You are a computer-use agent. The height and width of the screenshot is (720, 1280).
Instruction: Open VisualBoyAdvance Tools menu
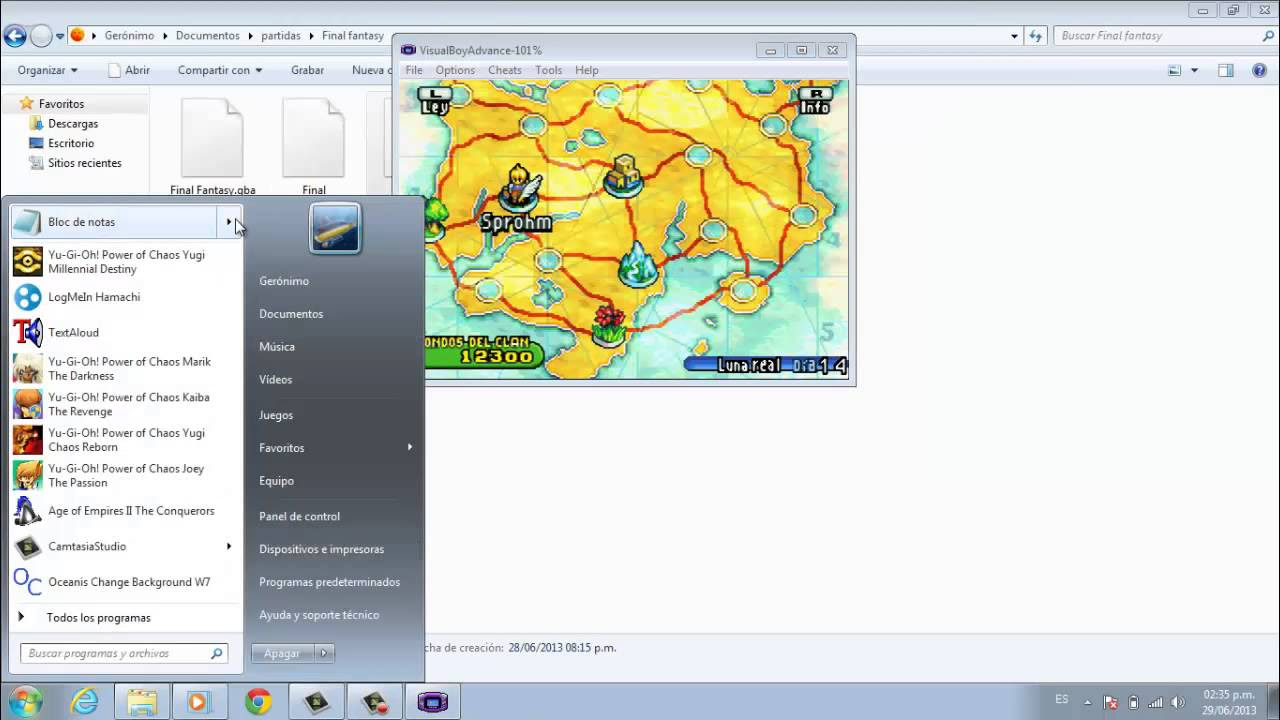tap(548, 70)
